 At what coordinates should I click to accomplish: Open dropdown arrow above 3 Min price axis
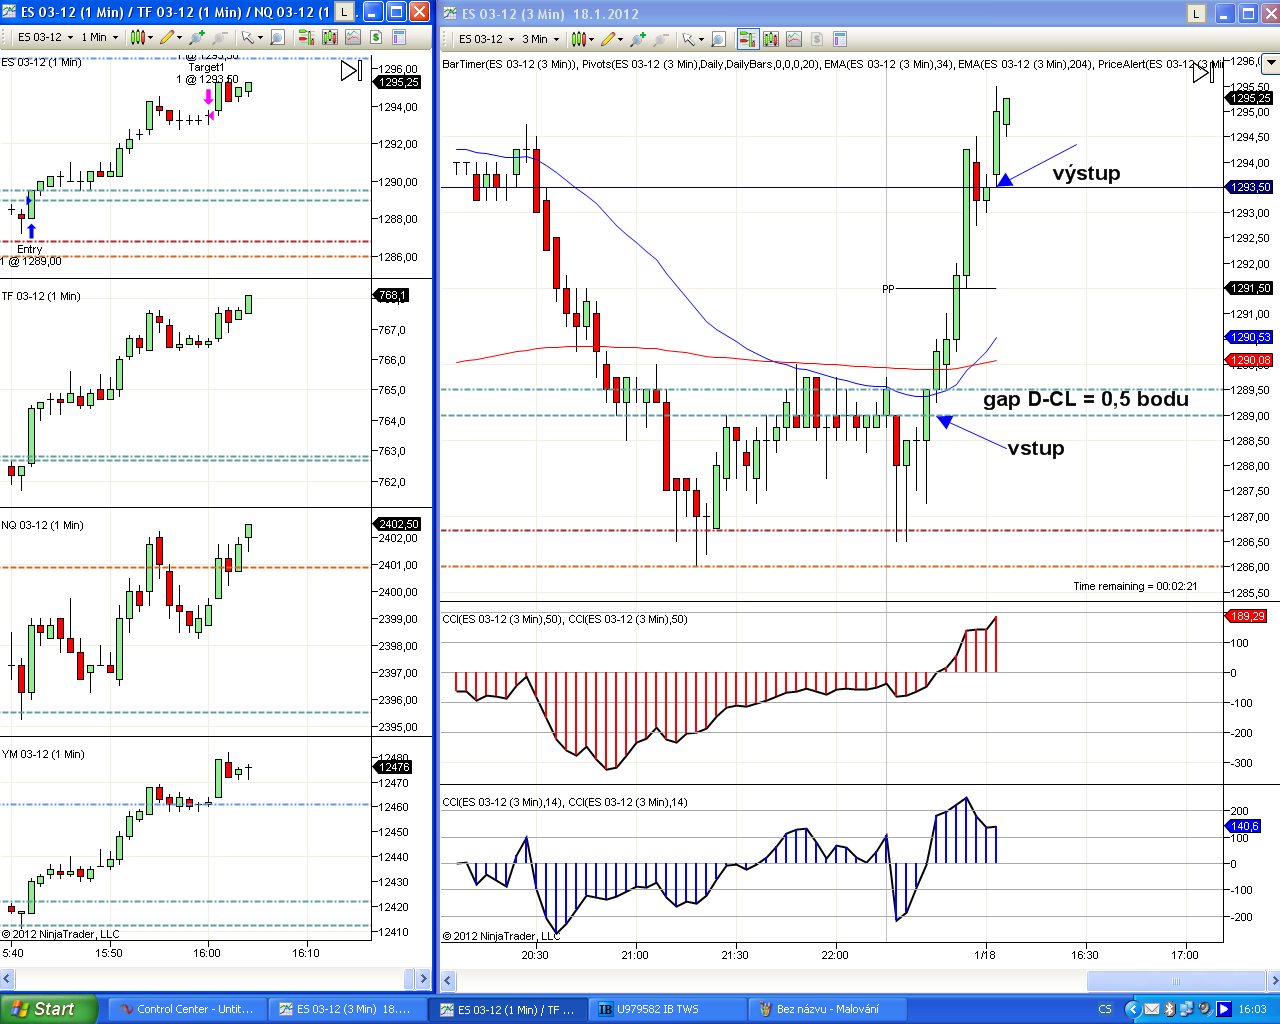point(1271,62)
